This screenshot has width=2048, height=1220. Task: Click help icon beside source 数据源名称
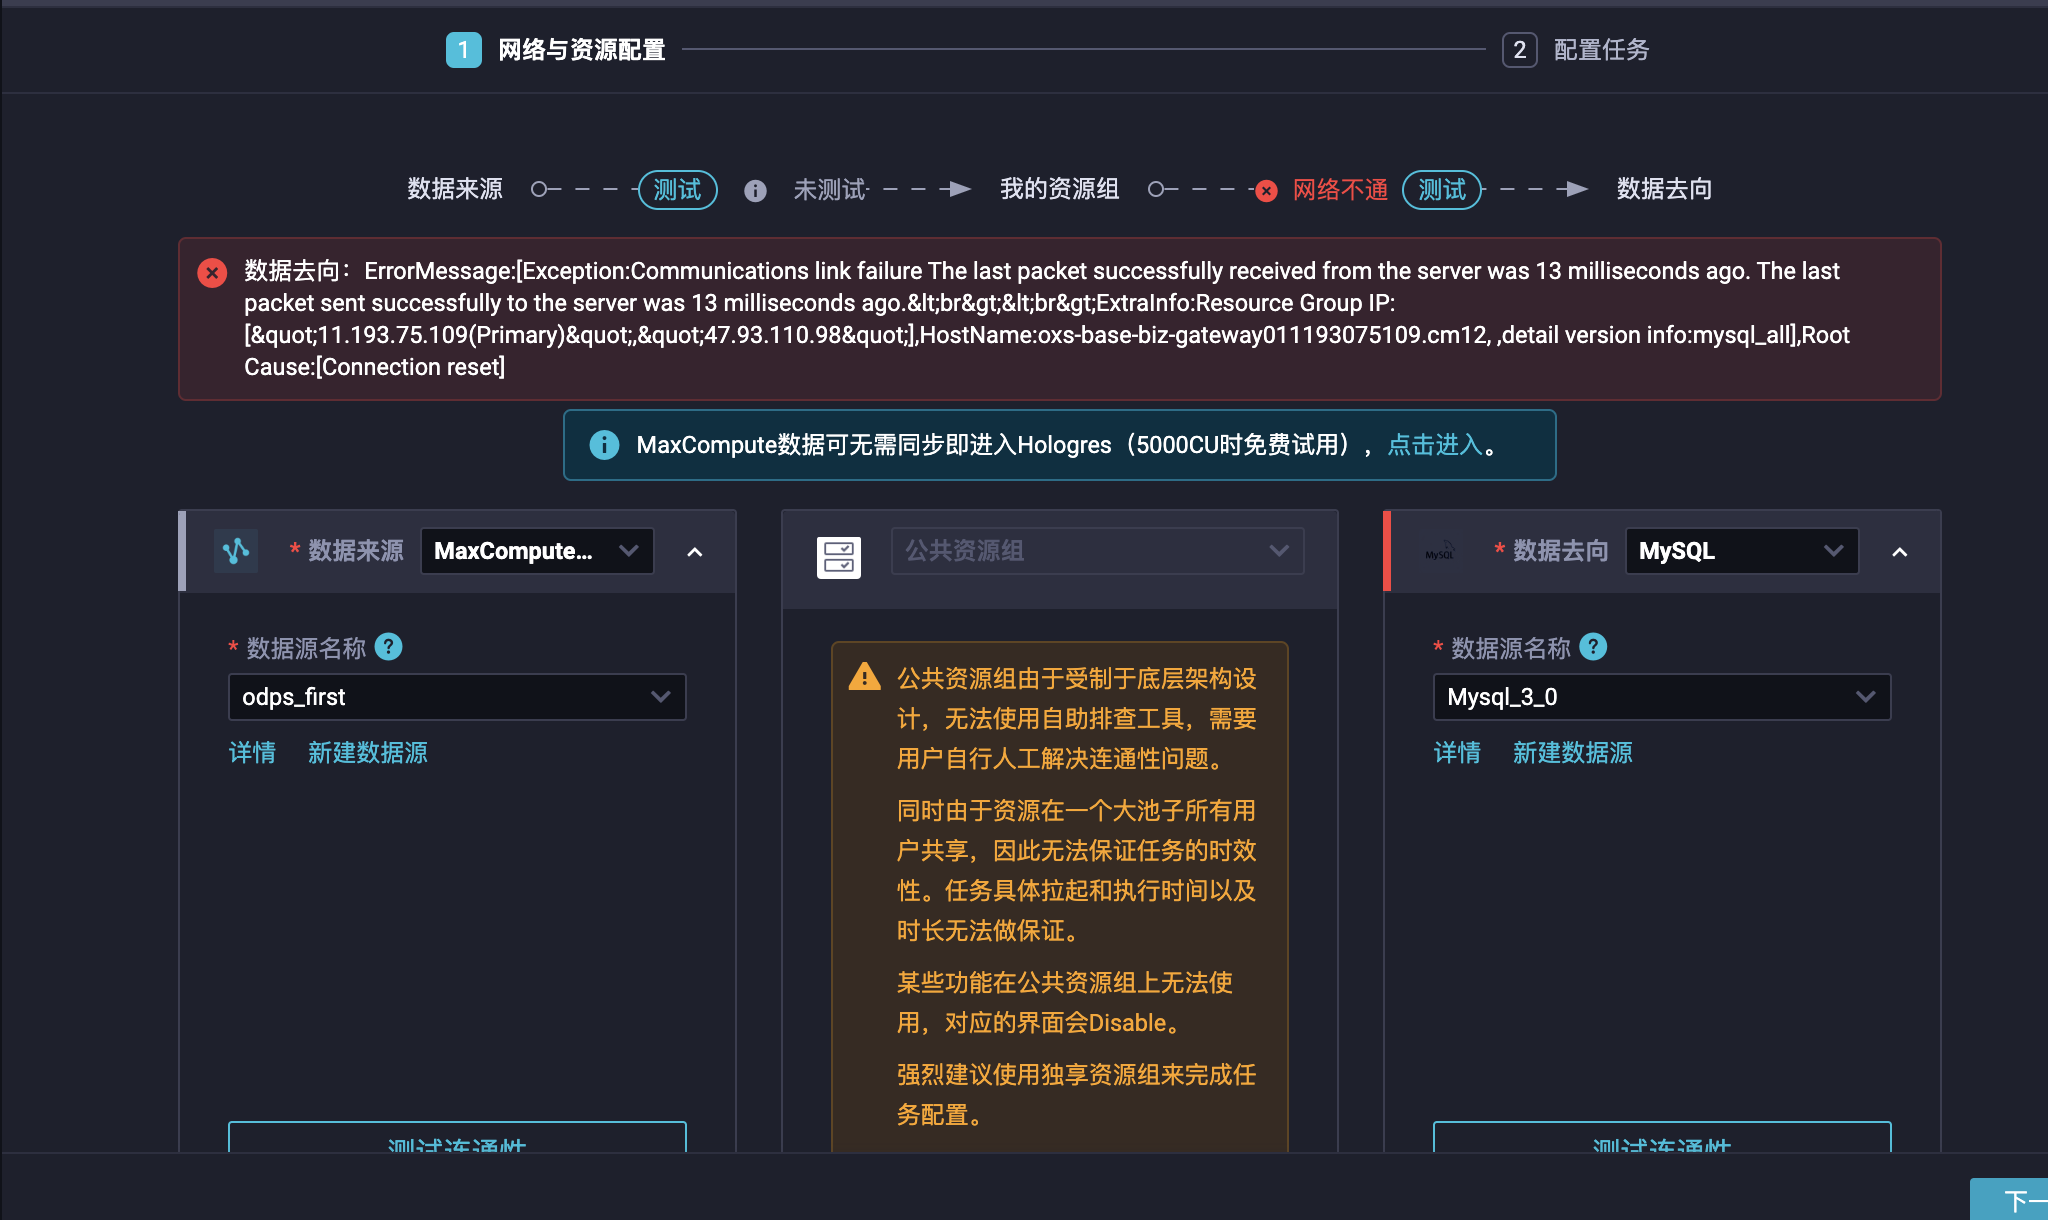[388, 647]
